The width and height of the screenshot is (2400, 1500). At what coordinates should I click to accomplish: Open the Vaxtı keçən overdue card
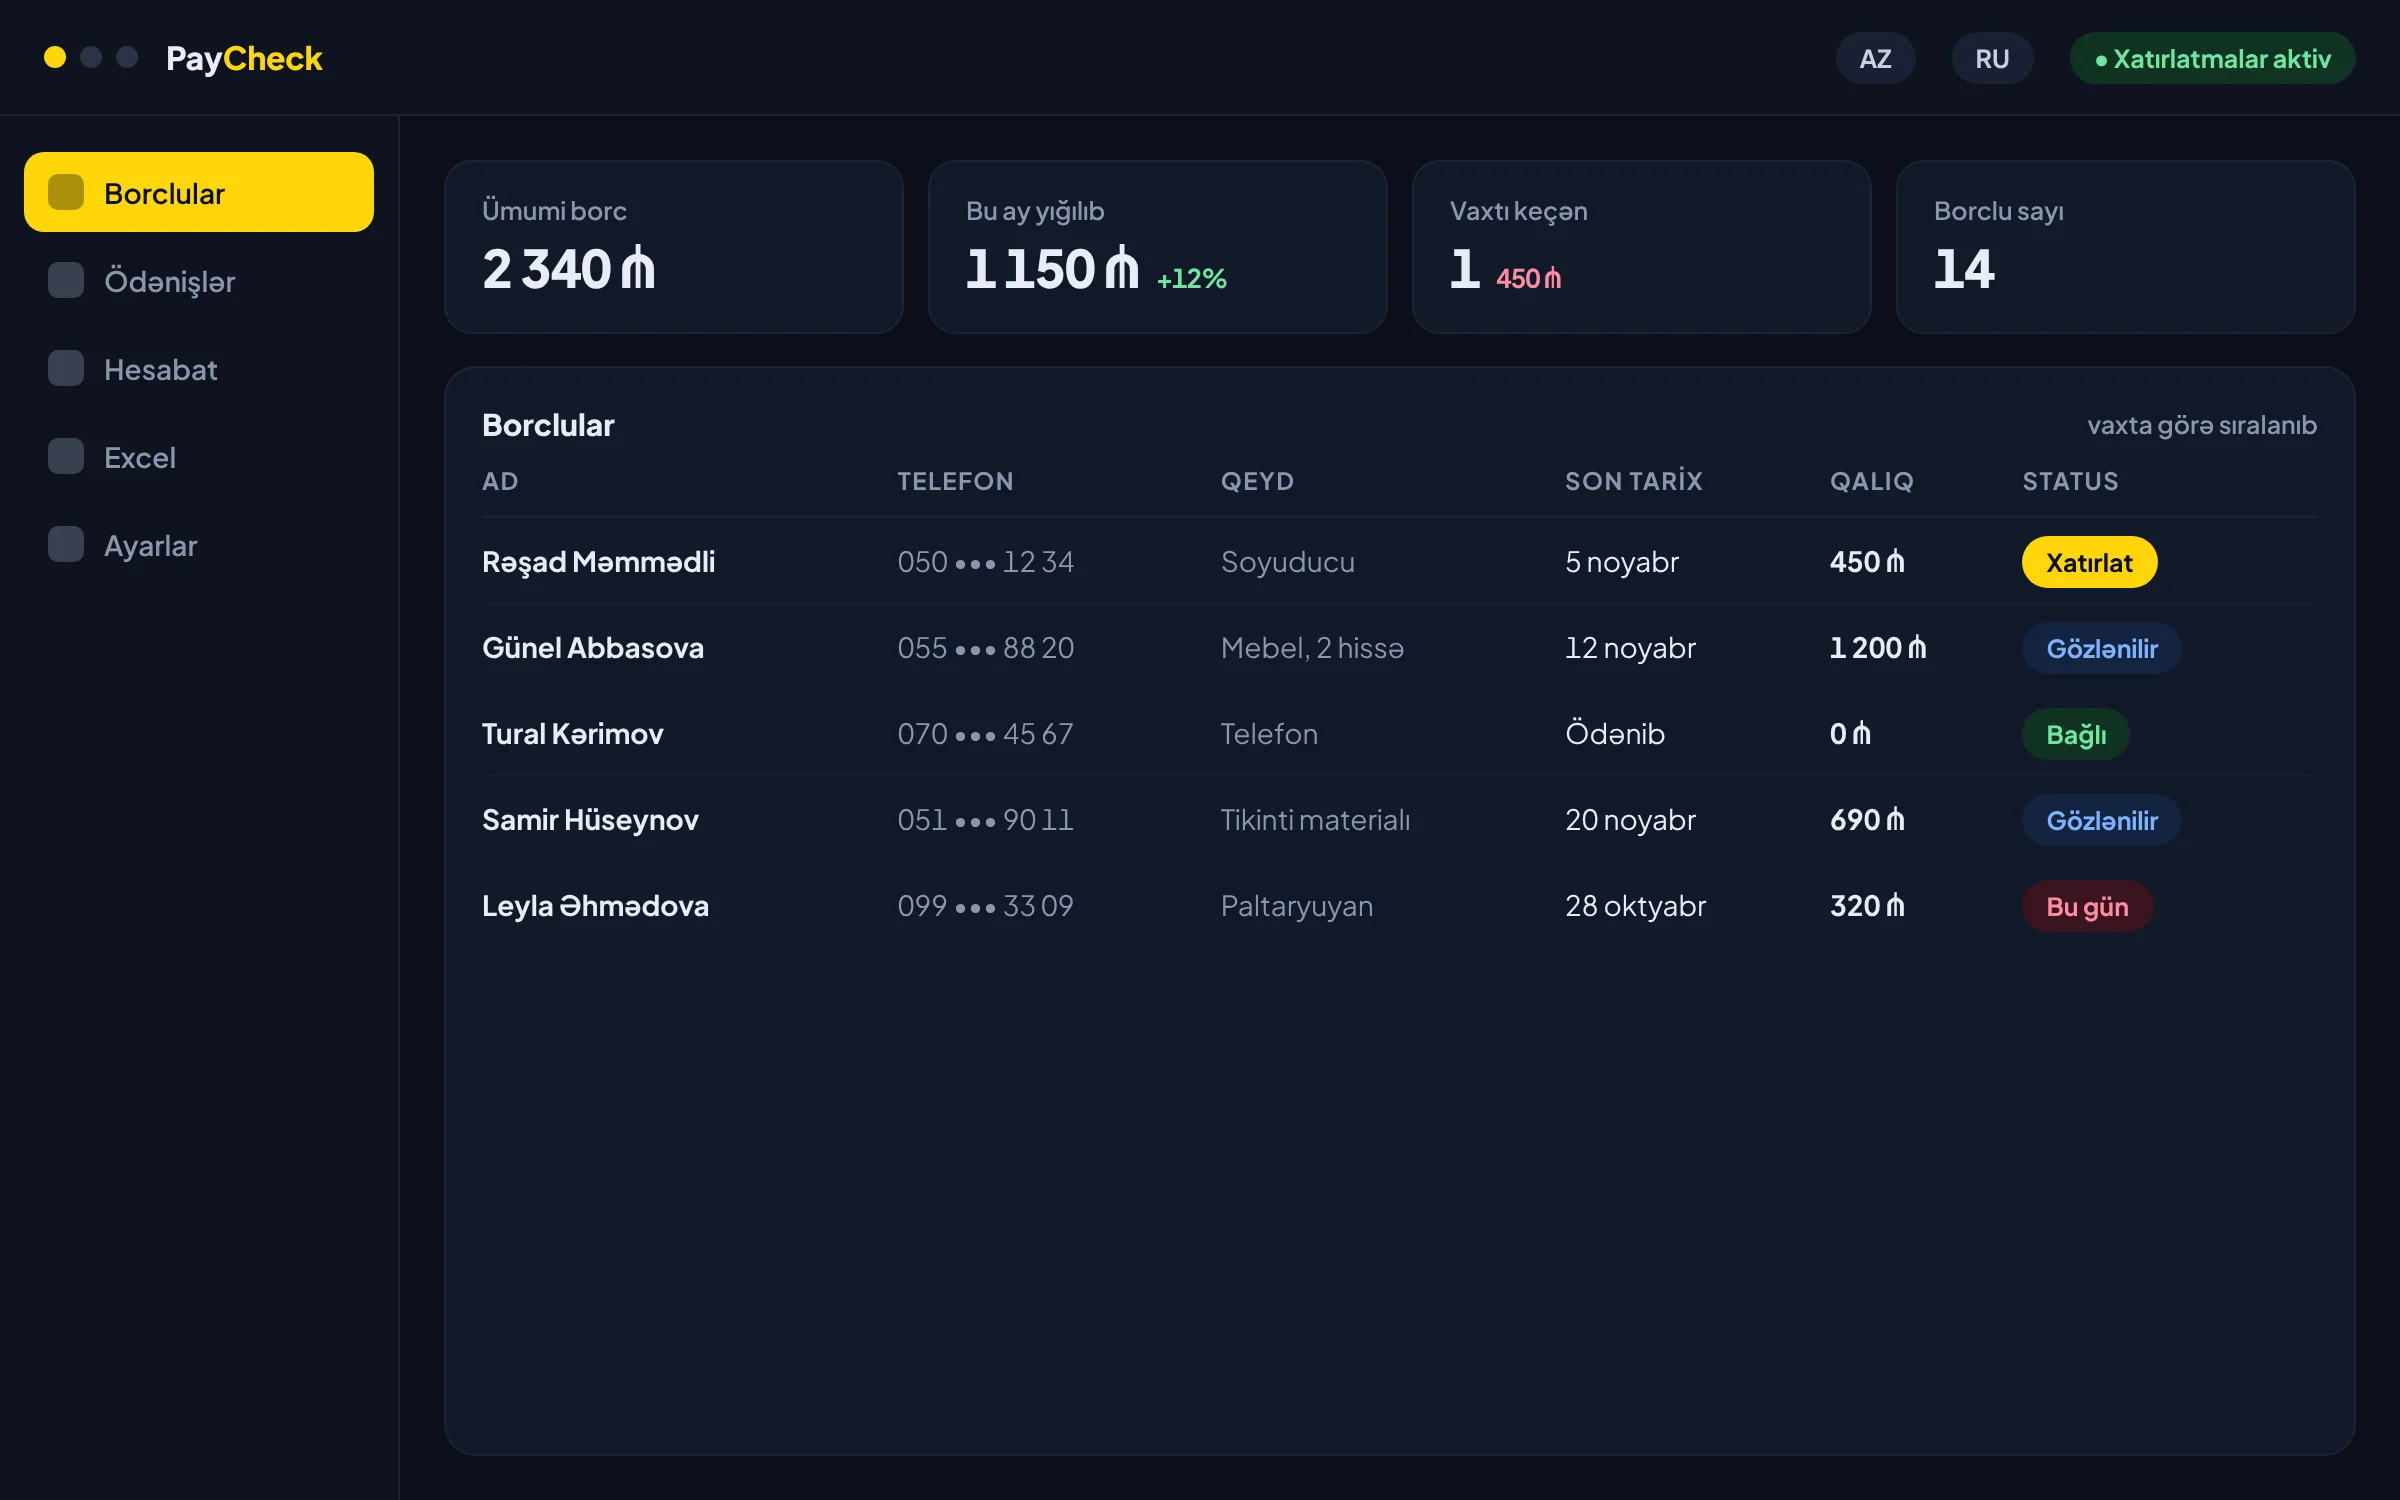pyautogui.click(x=1642, y=247)
